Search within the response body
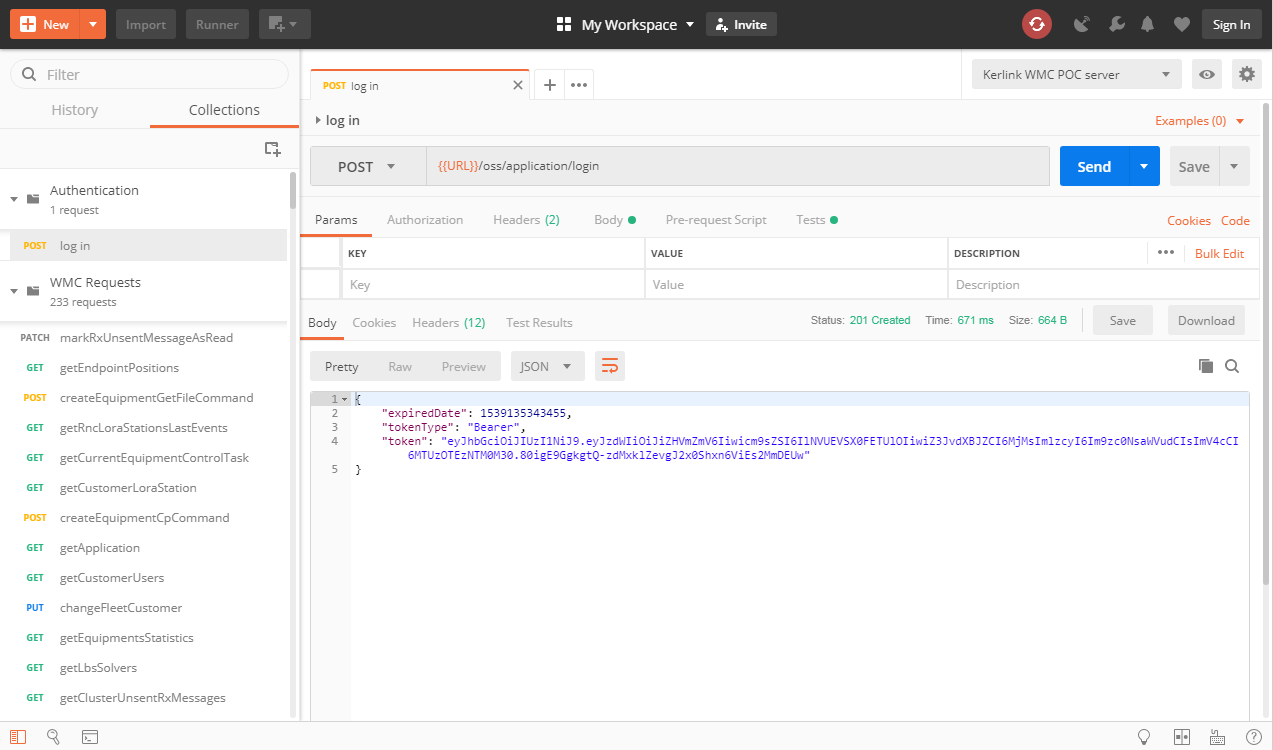The width and height of the screenshot is (1273, 750). click(x=1232, y=366)
